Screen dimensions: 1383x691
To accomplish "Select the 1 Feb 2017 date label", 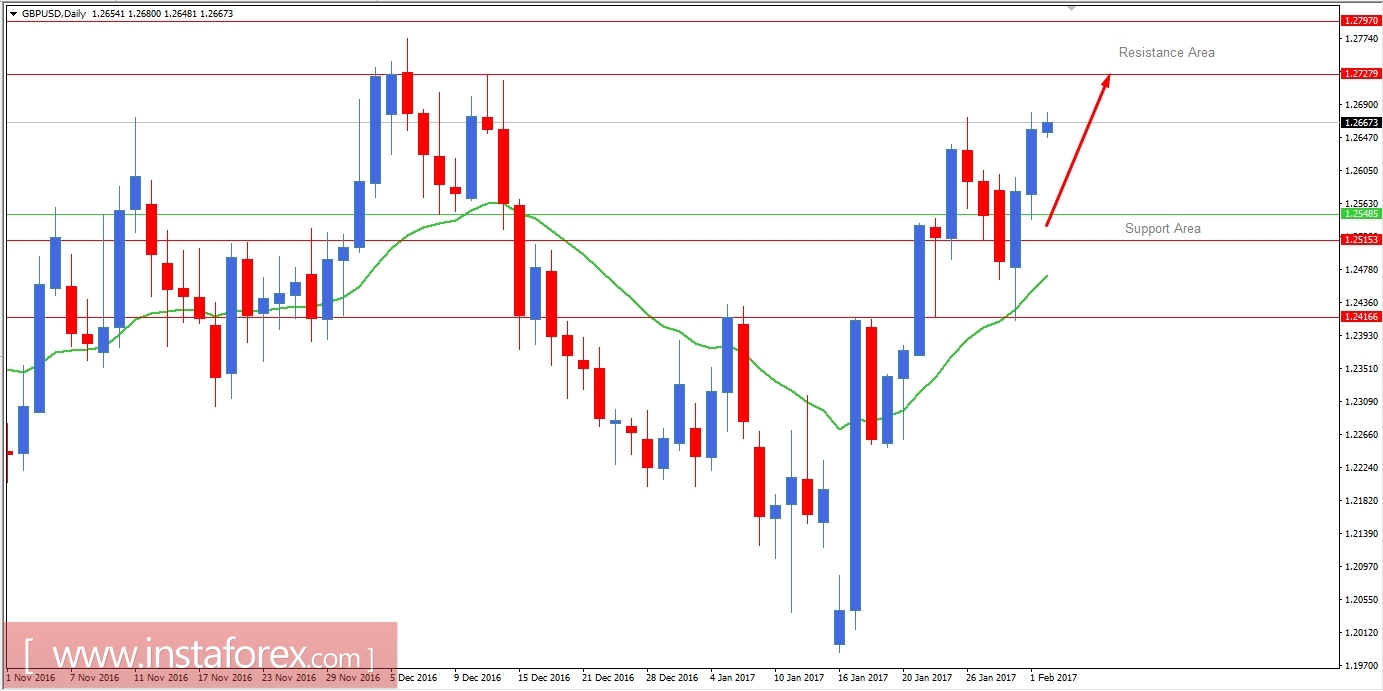I will 1054,677.
